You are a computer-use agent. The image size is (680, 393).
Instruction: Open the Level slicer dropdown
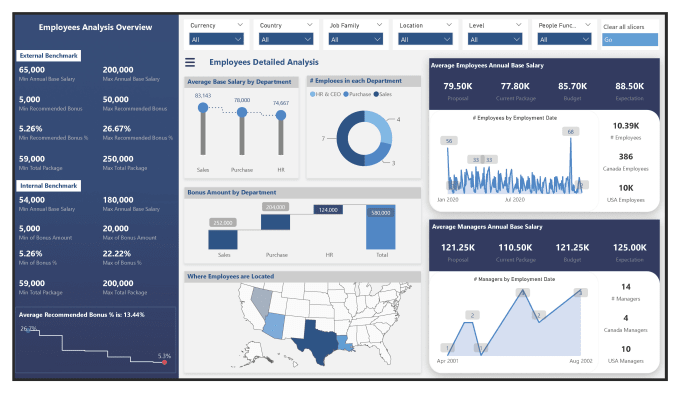point(494,39)
